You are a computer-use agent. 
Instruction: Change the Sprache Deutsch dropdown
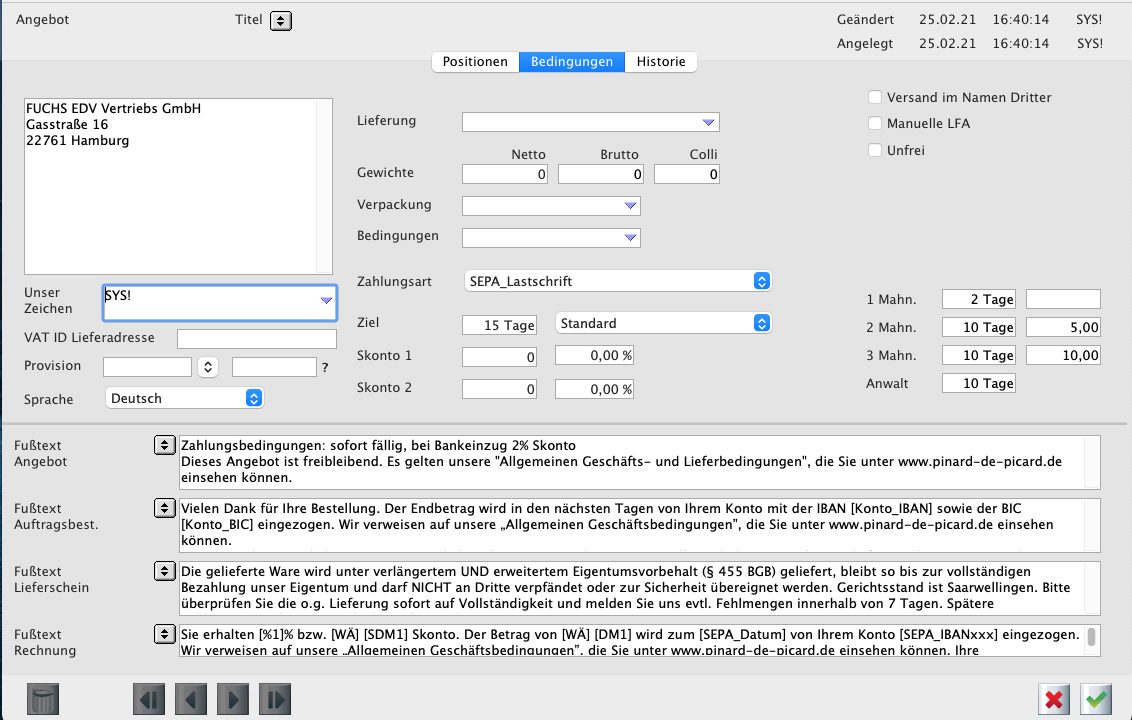coord(184,398)
